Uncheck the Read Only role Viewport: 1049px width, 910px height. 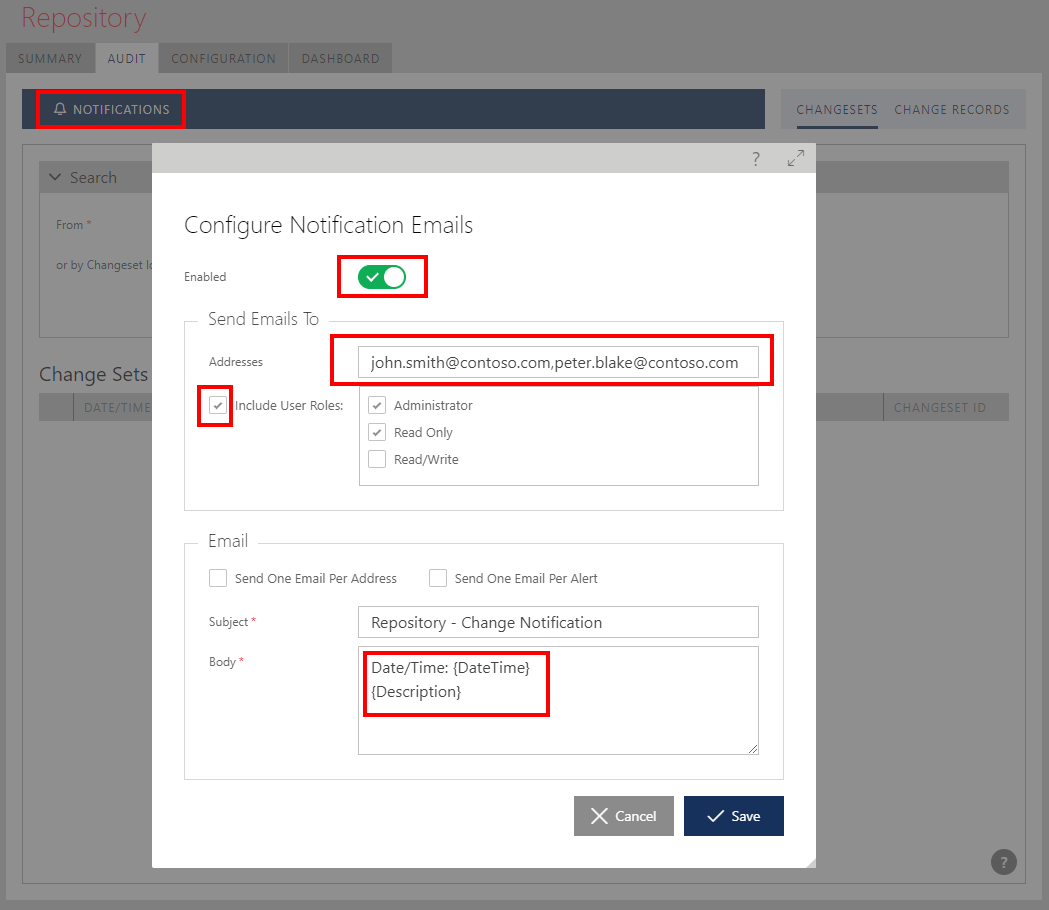pos(376,432)
